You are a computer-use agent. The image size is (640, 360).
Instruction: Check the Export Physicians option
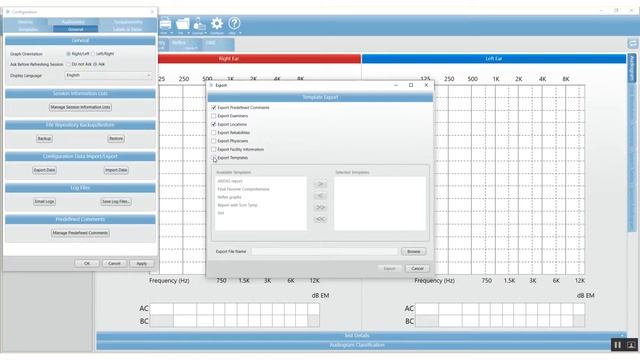click(x=213, y=141)
